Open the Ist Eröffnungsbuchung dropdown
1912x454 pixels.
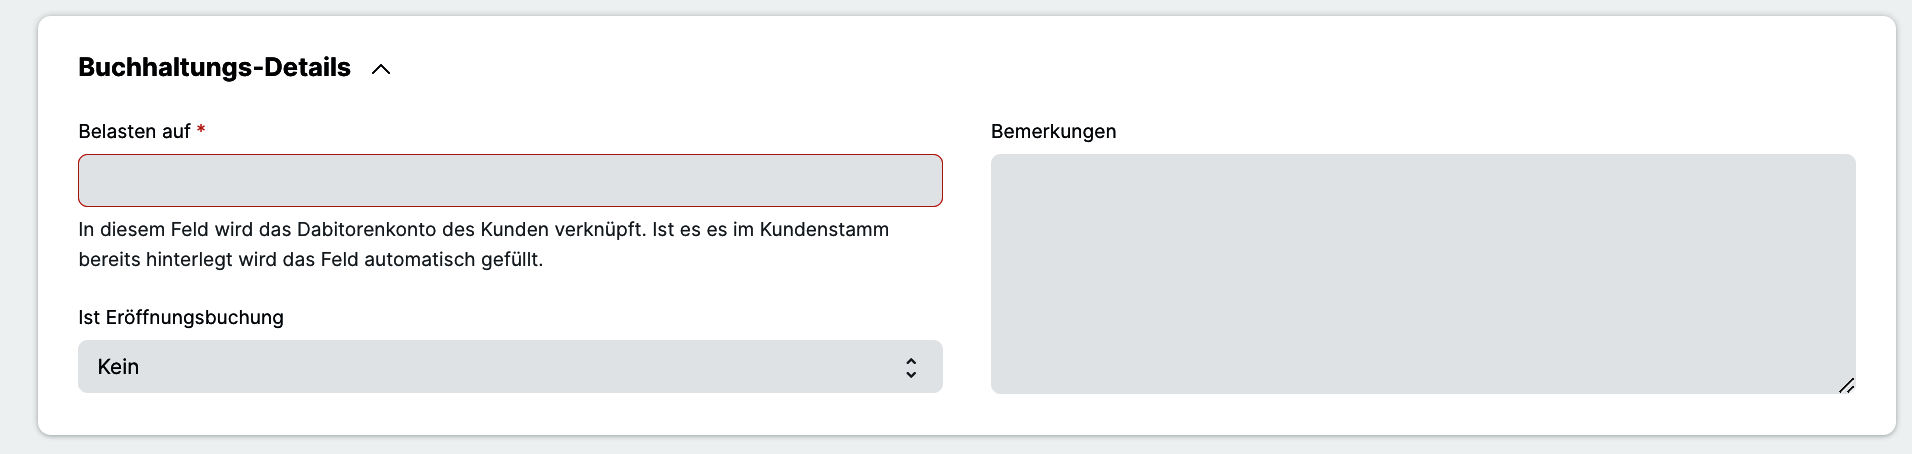(510, 367)
